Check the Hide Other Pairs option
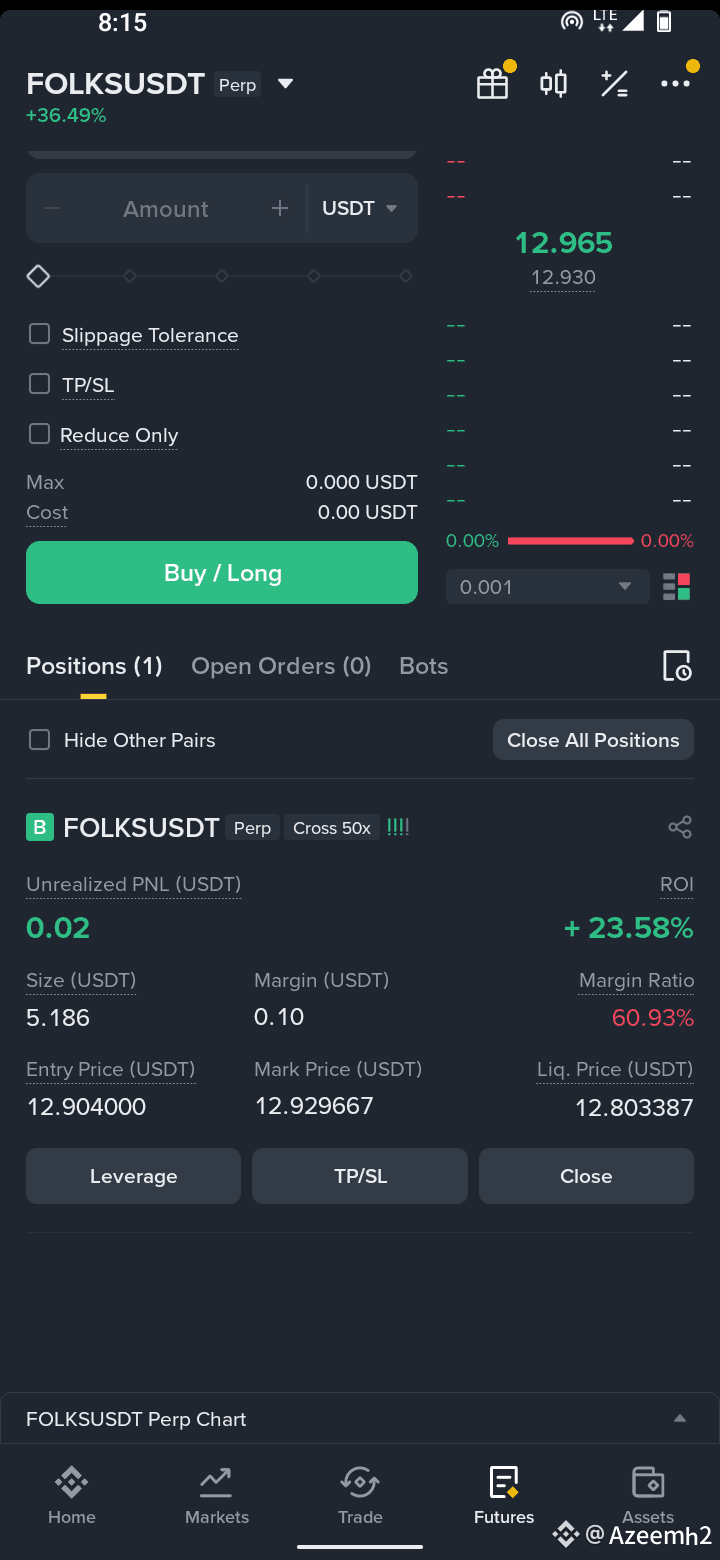Image resolution: width=720 pixels, height=1560 pixels. [39, 740]
